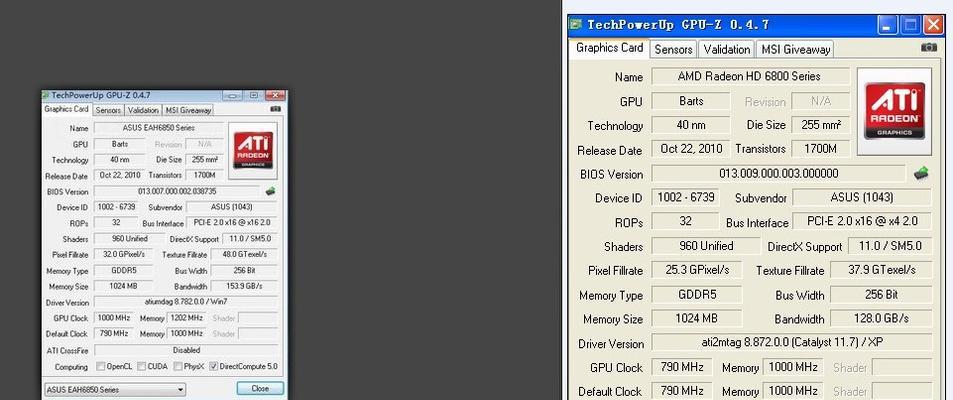Click Memory Type GDDR5 in large window

[697, 294]
